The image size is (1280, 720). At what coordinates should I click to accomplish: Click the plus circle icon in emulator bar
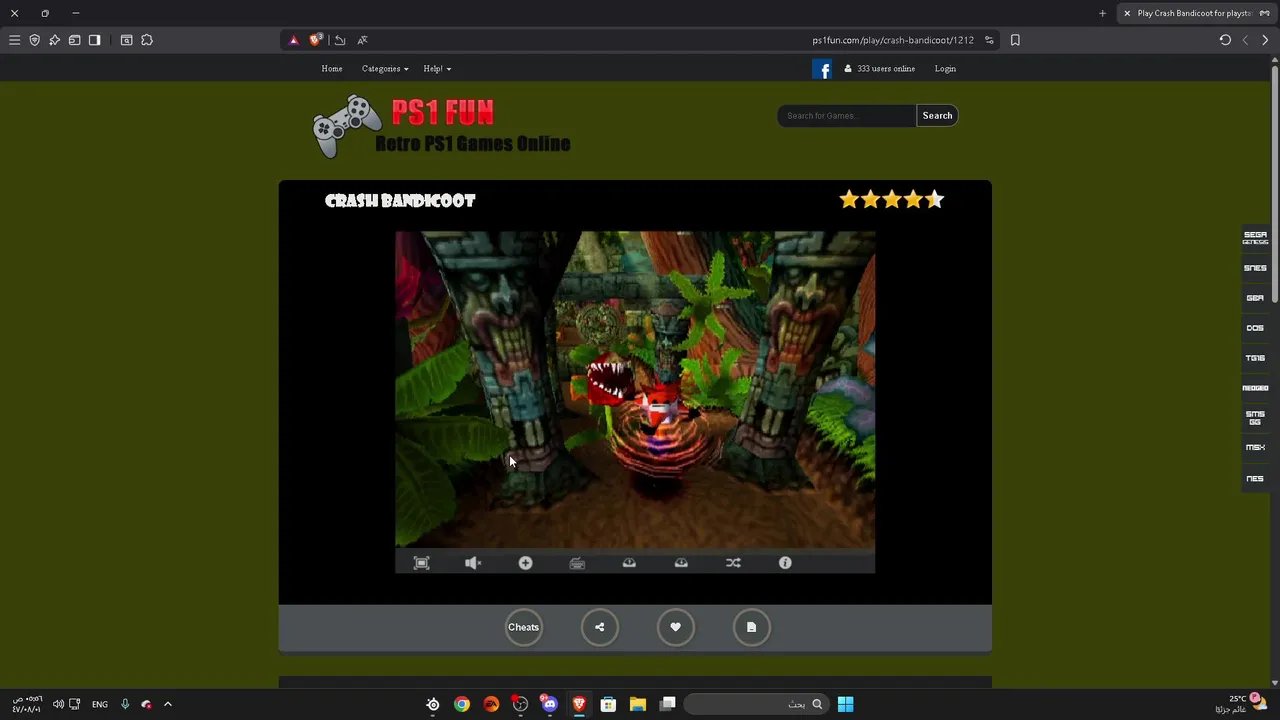(525, 563)
